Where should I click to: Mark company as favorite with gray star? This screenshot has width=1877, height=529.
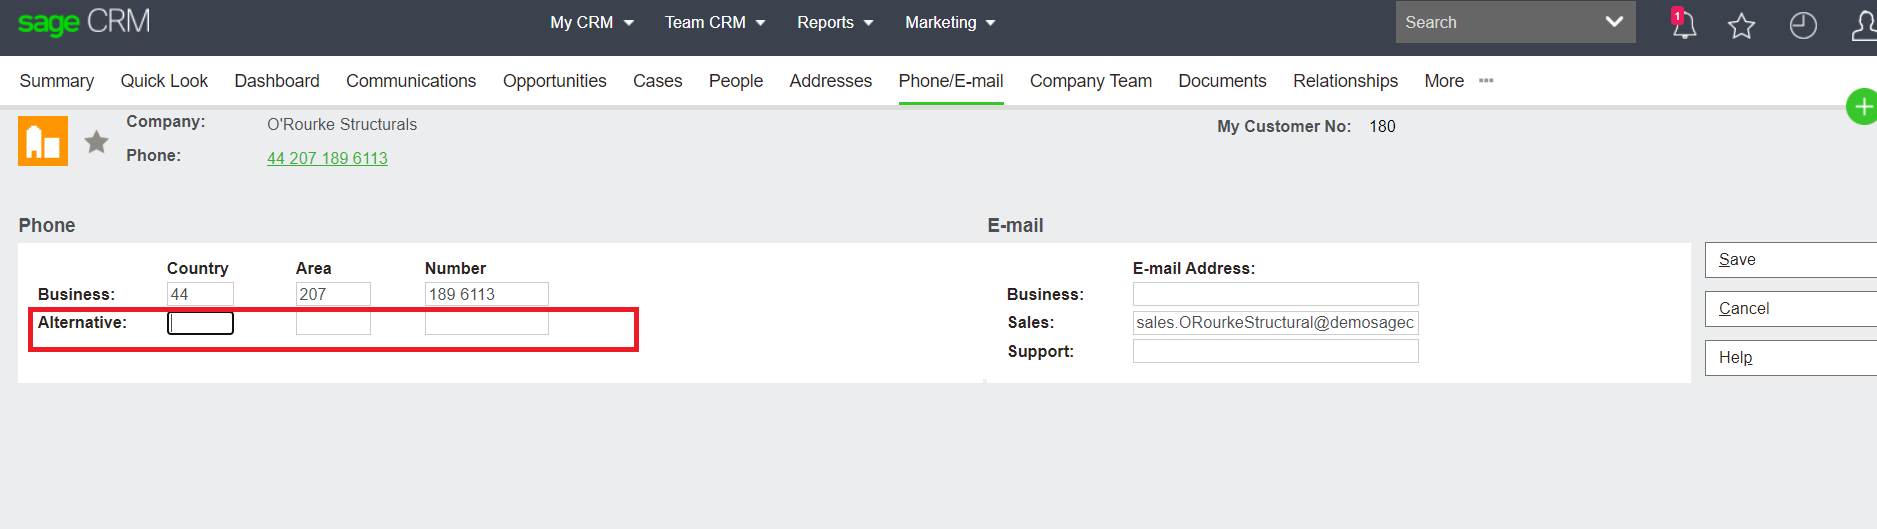click(97, 142)
